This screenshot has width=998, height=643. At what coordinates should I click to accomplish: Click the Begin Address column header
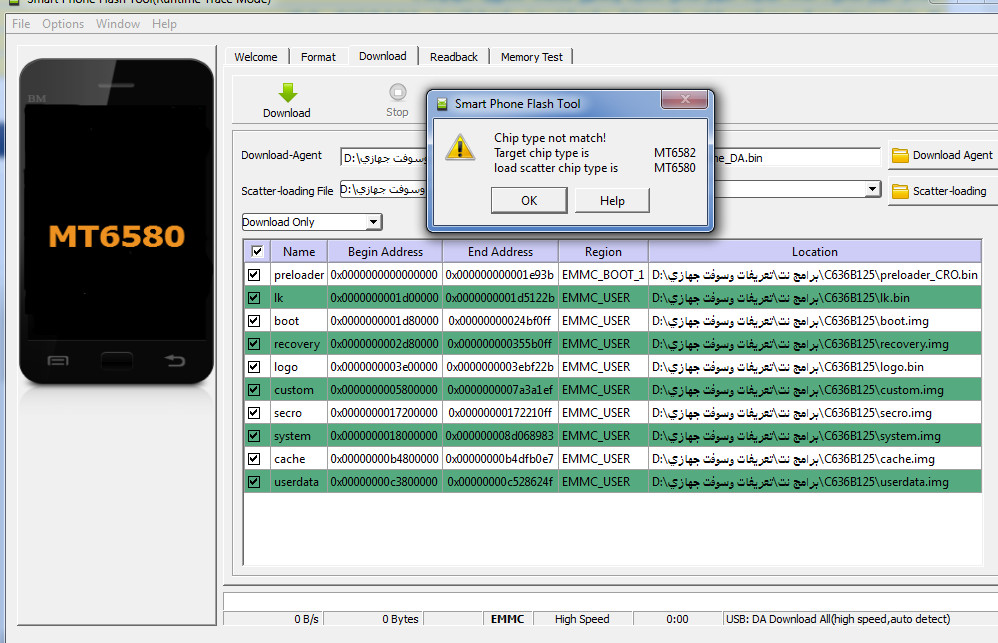[385, 251]
